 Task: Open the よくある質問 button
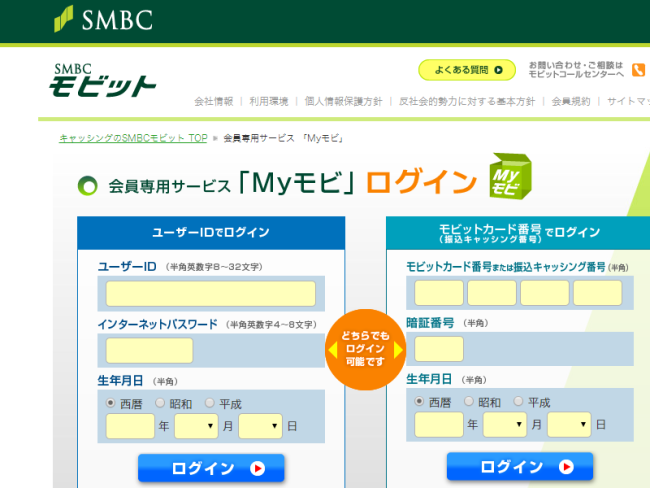(467, 70)
